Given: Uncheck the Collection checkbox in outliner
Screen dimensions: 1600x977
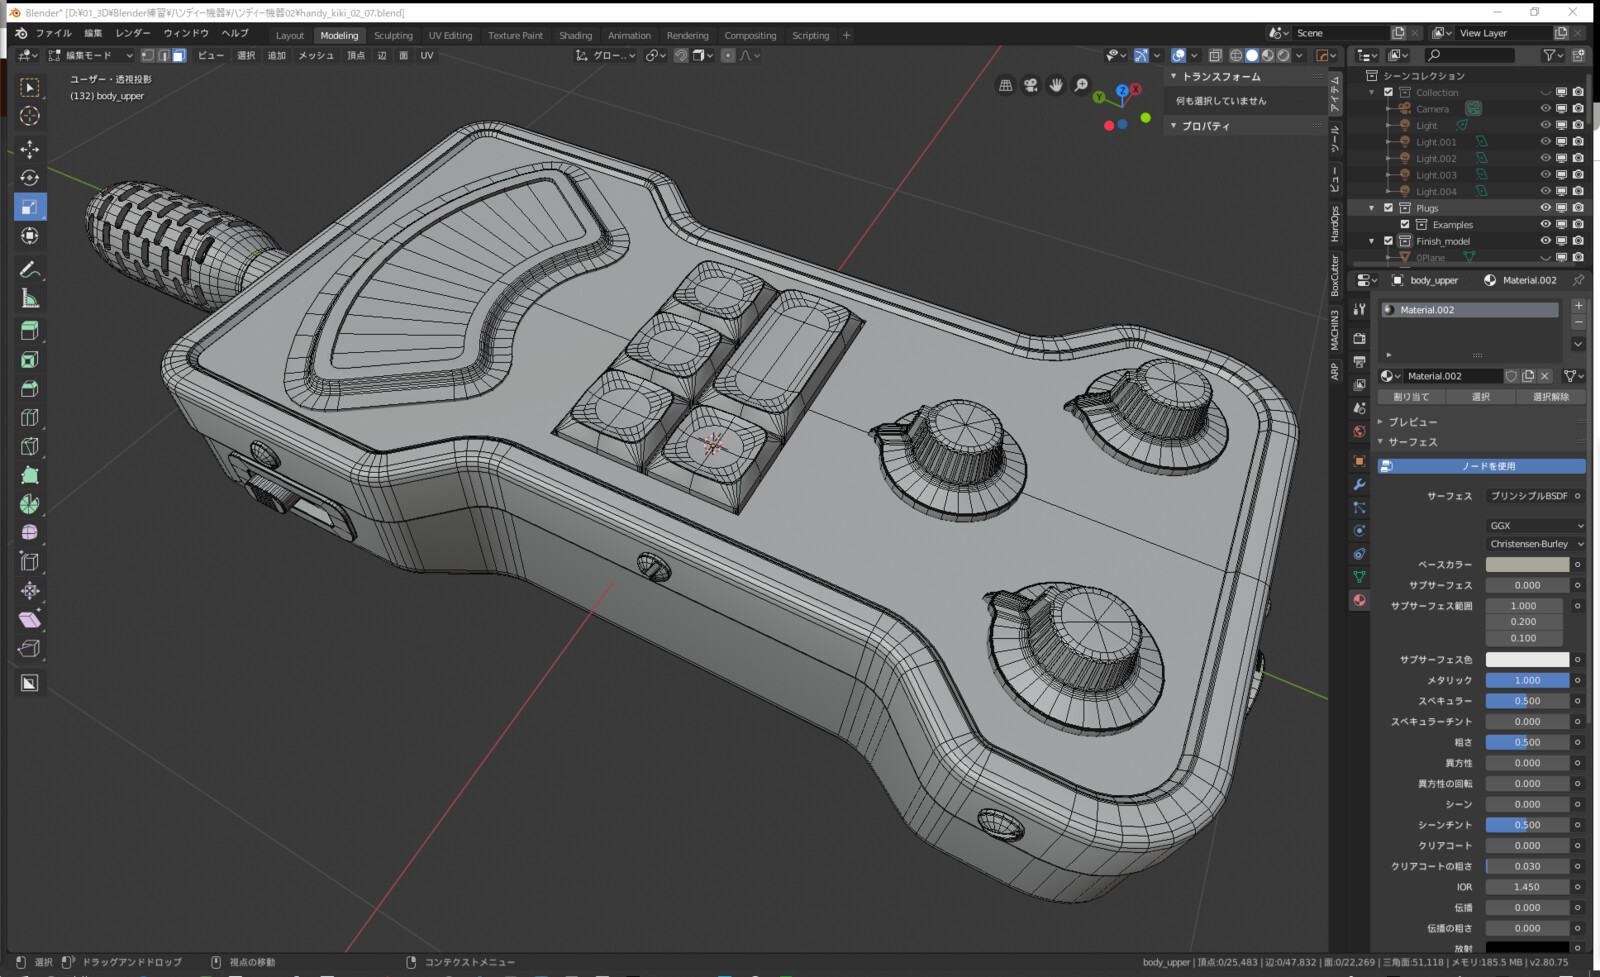Looking at the screenshot, I should tap(1388, 92).
